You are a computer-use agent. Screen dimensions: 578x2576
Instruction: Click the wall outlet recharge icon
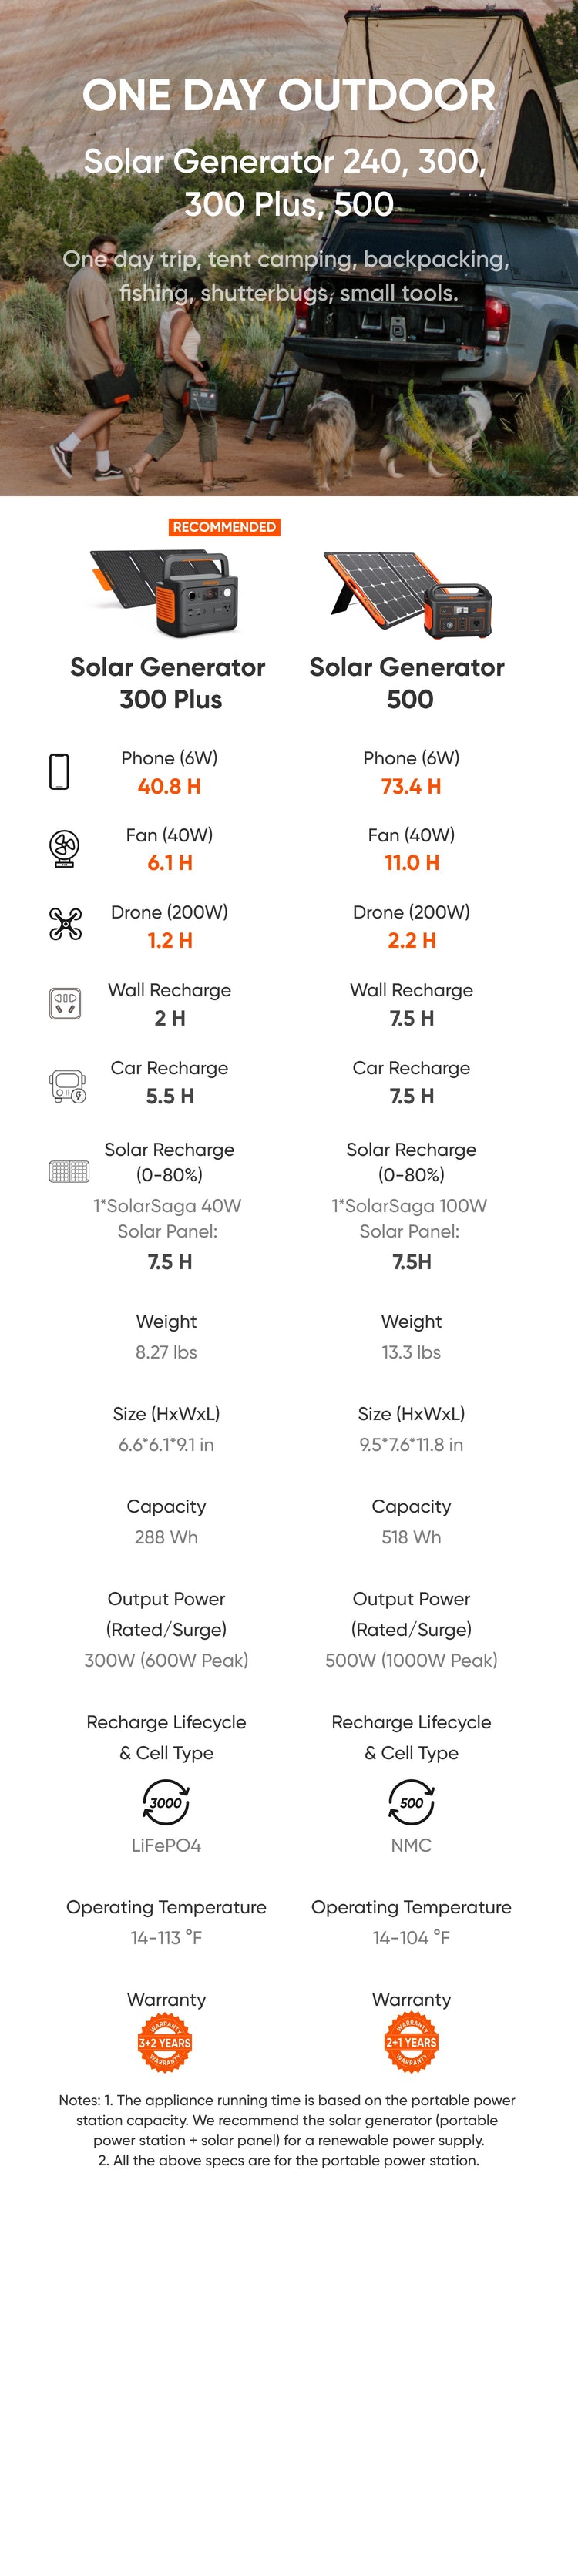tap(65, 1003)
